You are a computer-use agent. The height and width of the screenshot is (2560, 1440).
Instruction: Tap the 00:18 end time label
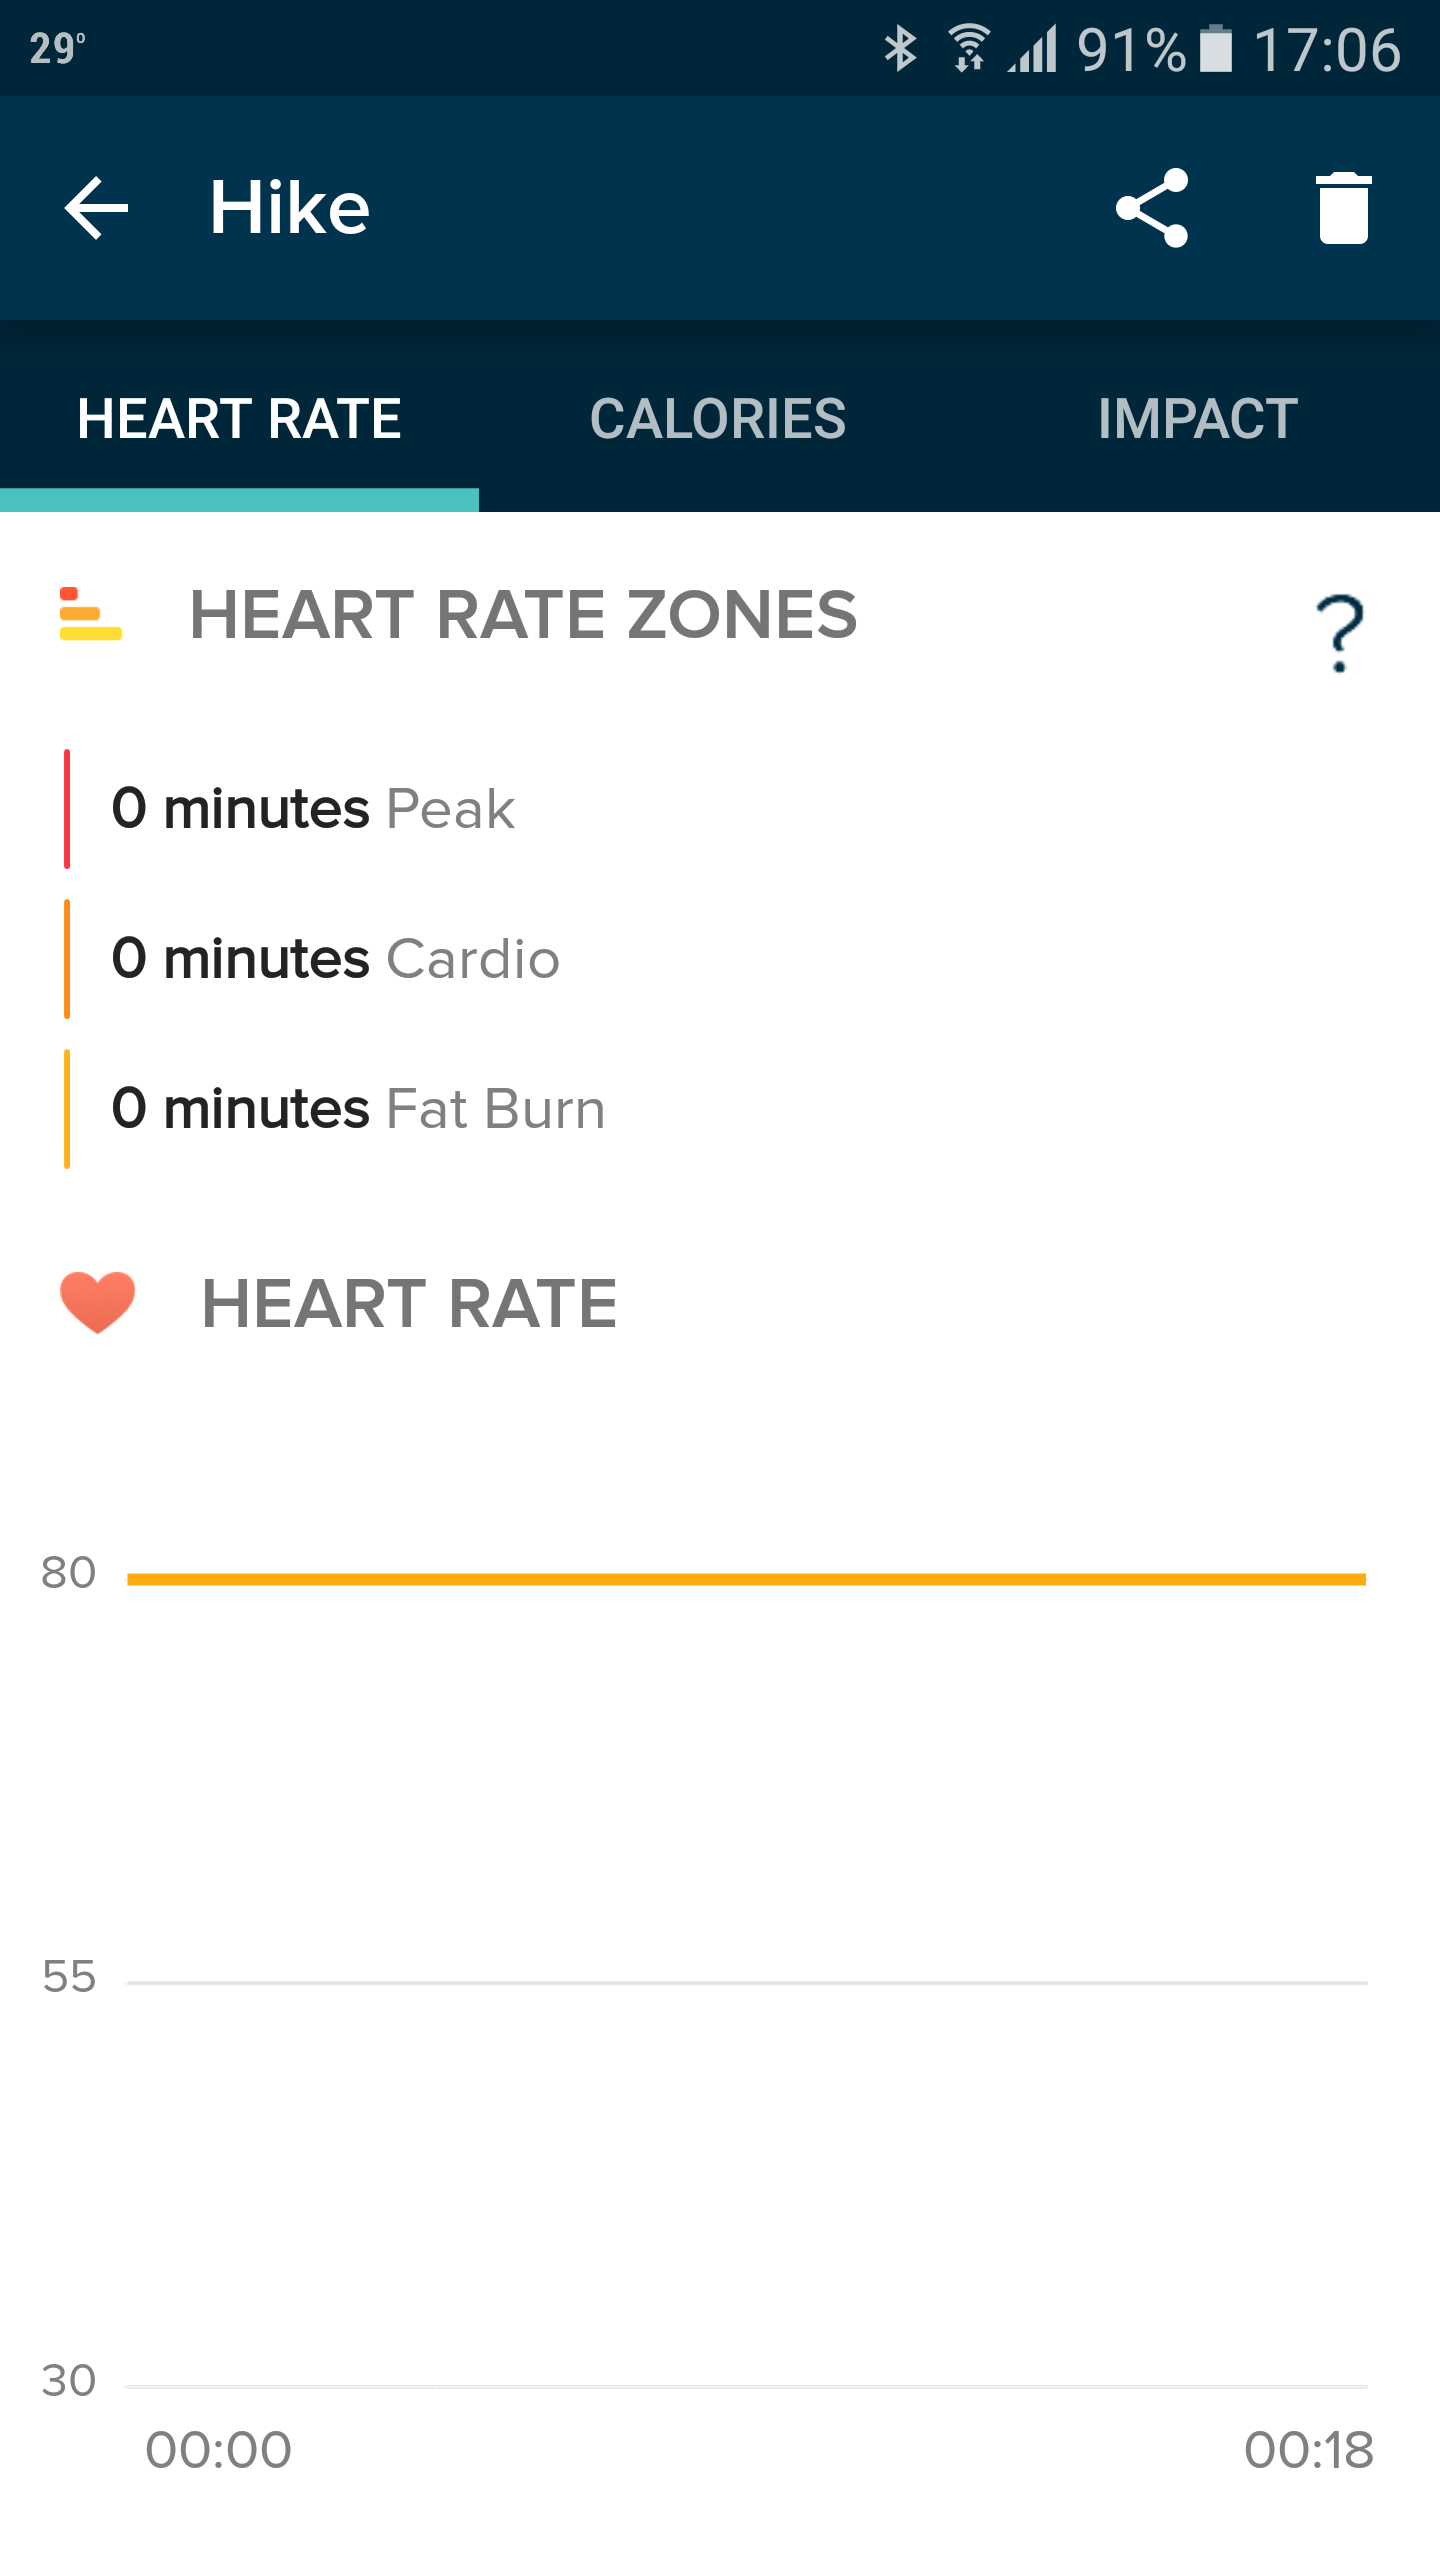coord(1308,2451)
